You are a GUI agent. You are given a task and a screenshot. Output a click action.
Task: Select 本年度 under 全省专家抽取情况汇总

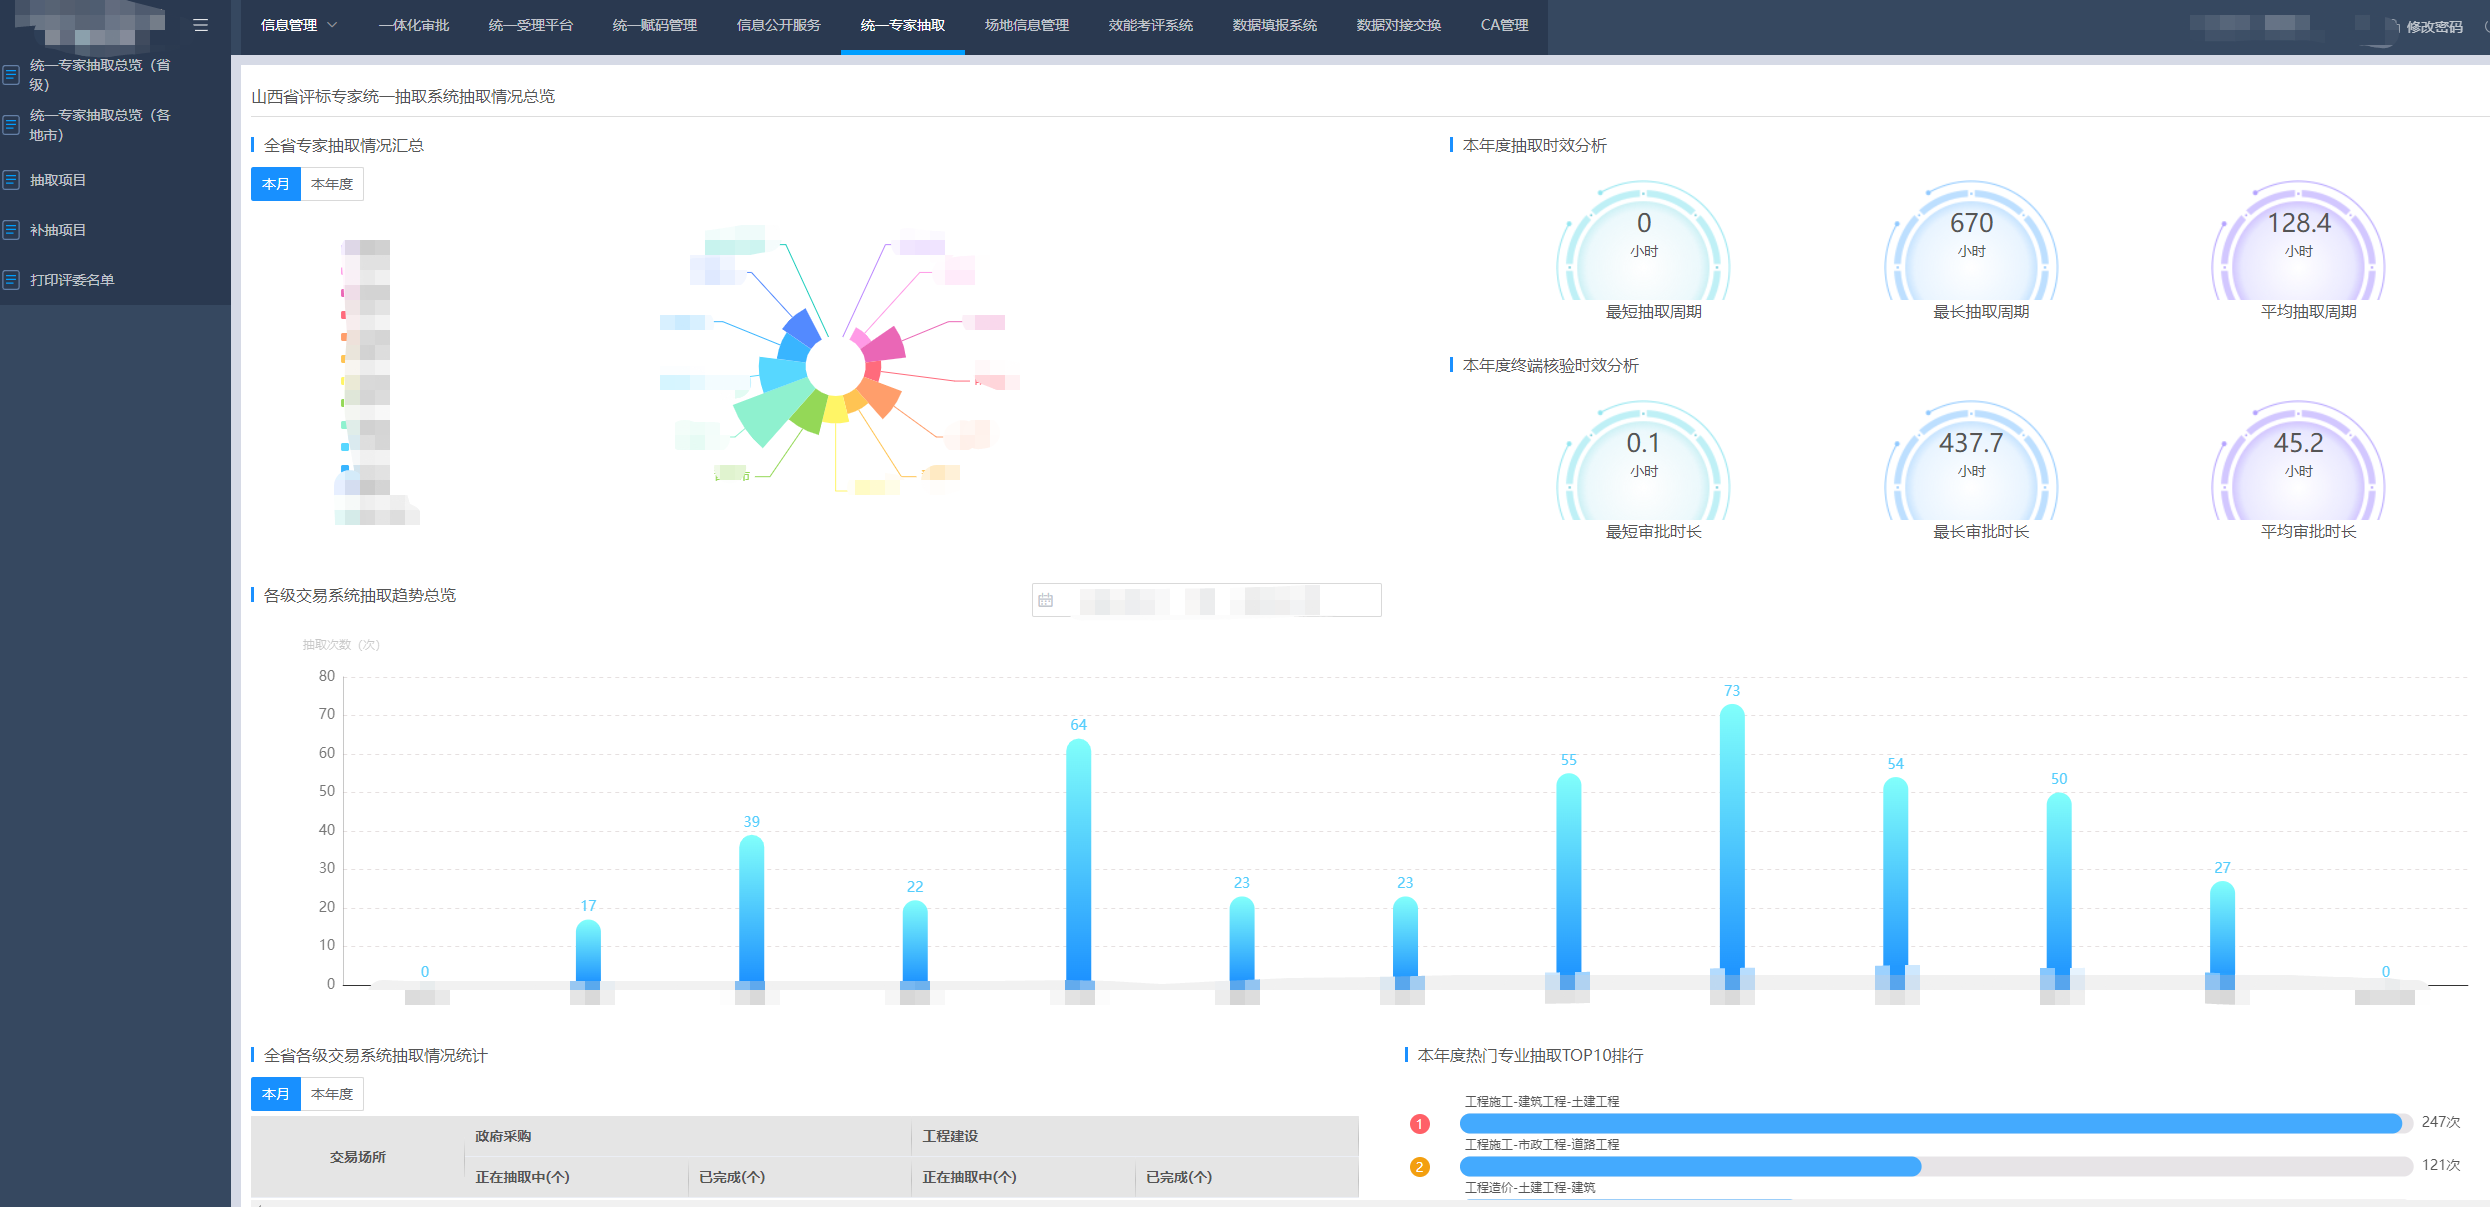tap(332, 184)
